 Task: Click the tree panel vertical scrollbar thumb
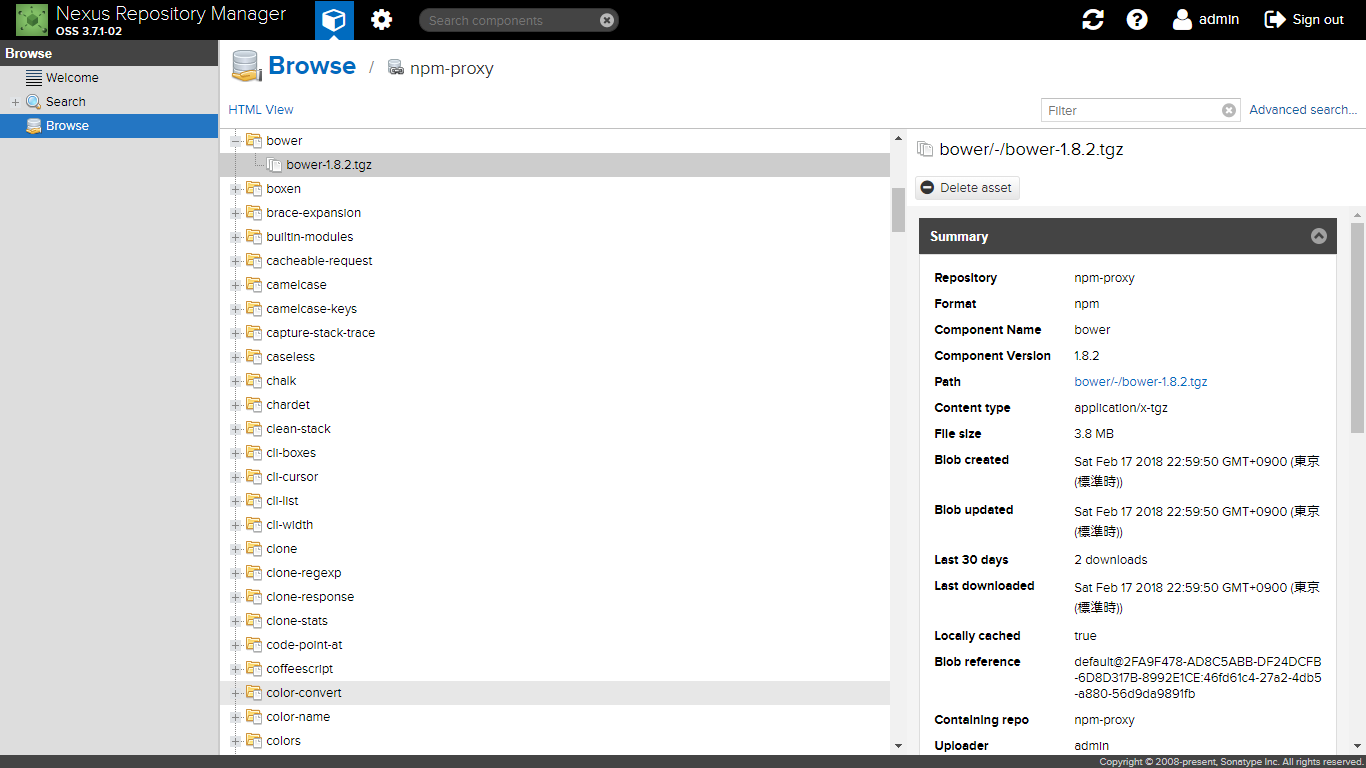898,210
